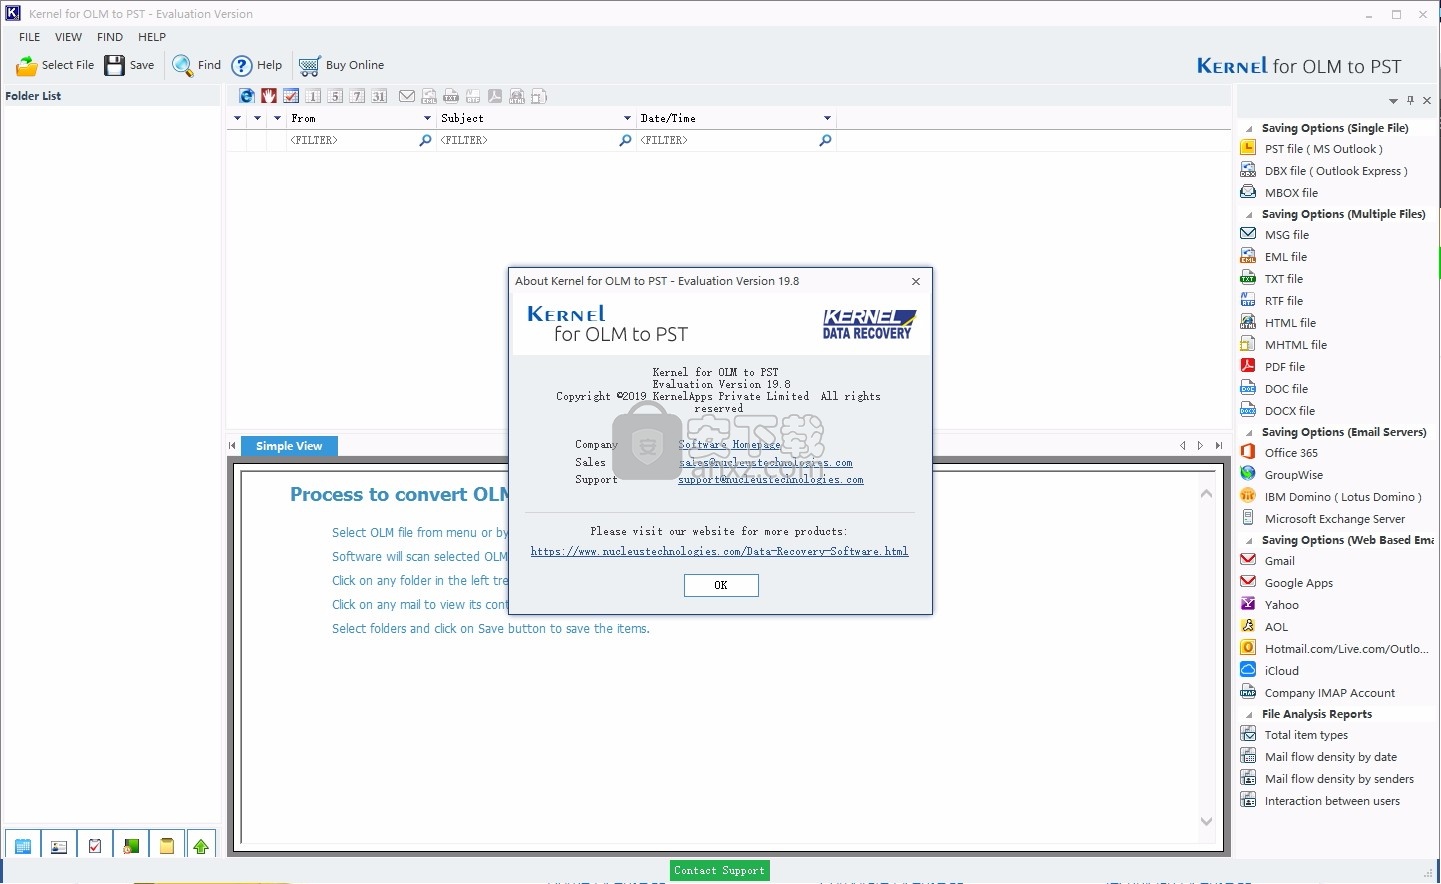Click the 31-day calendar view icon
1441x884 pixels.
tap(379, 96)
